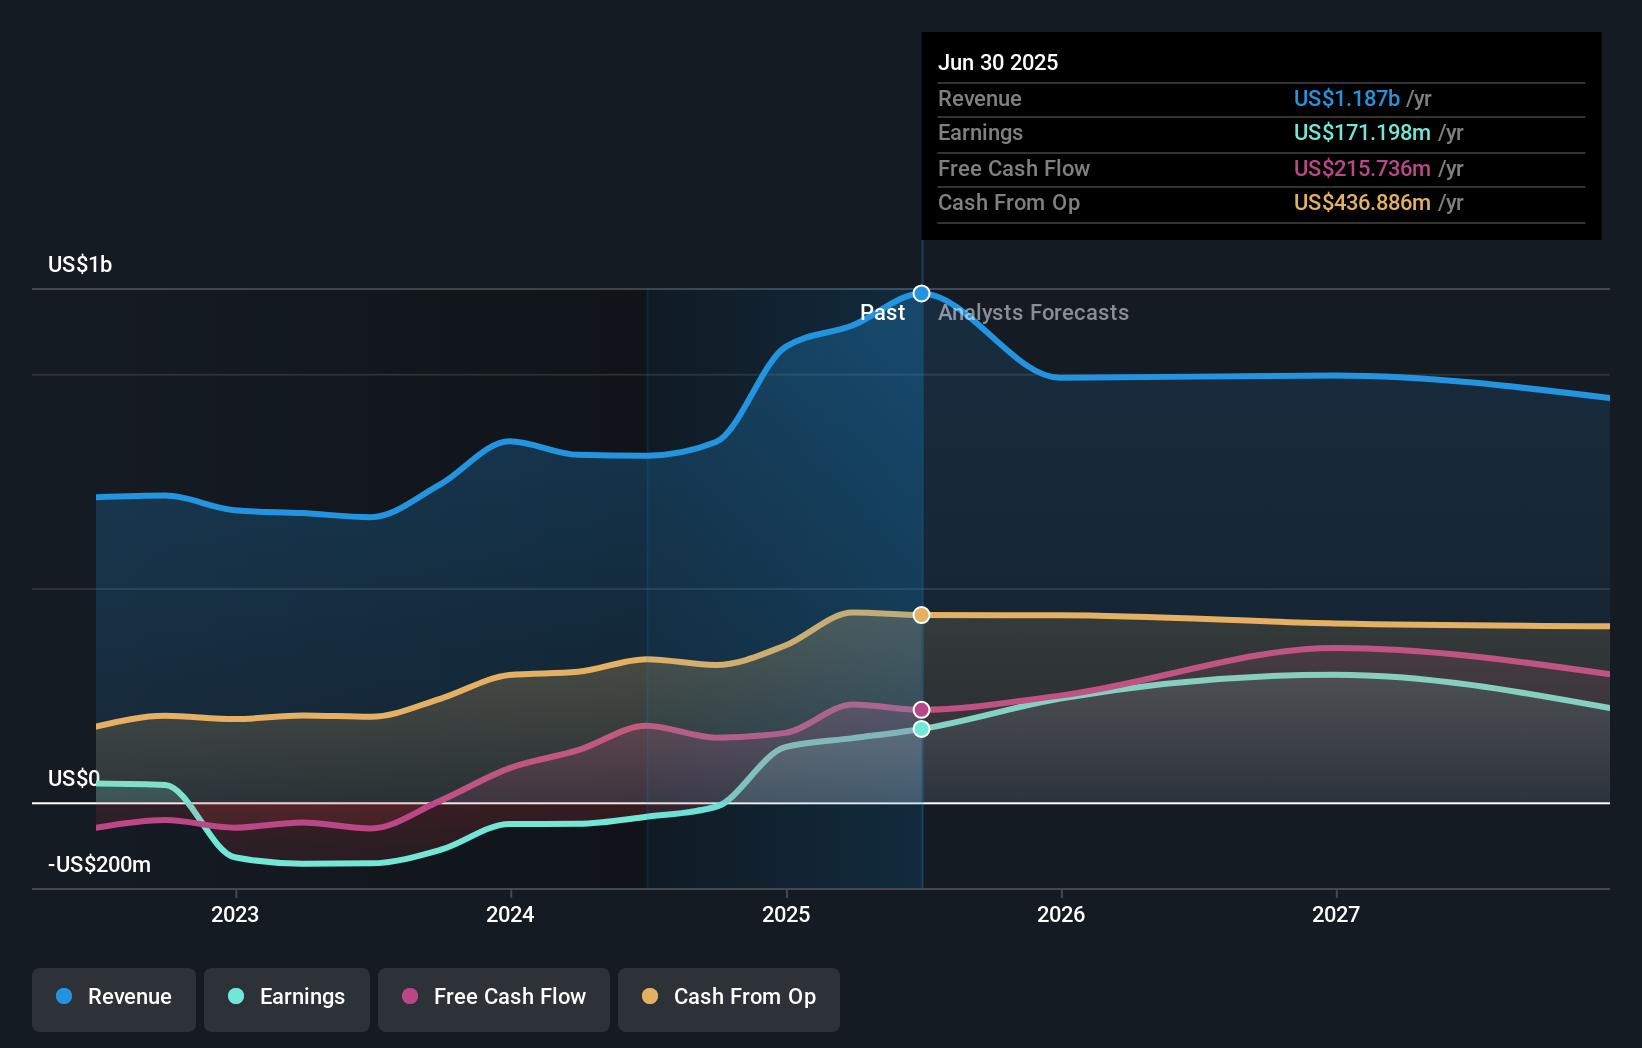
Task: Switch to the Past section of the chart
Action: (x=882, y=312)
